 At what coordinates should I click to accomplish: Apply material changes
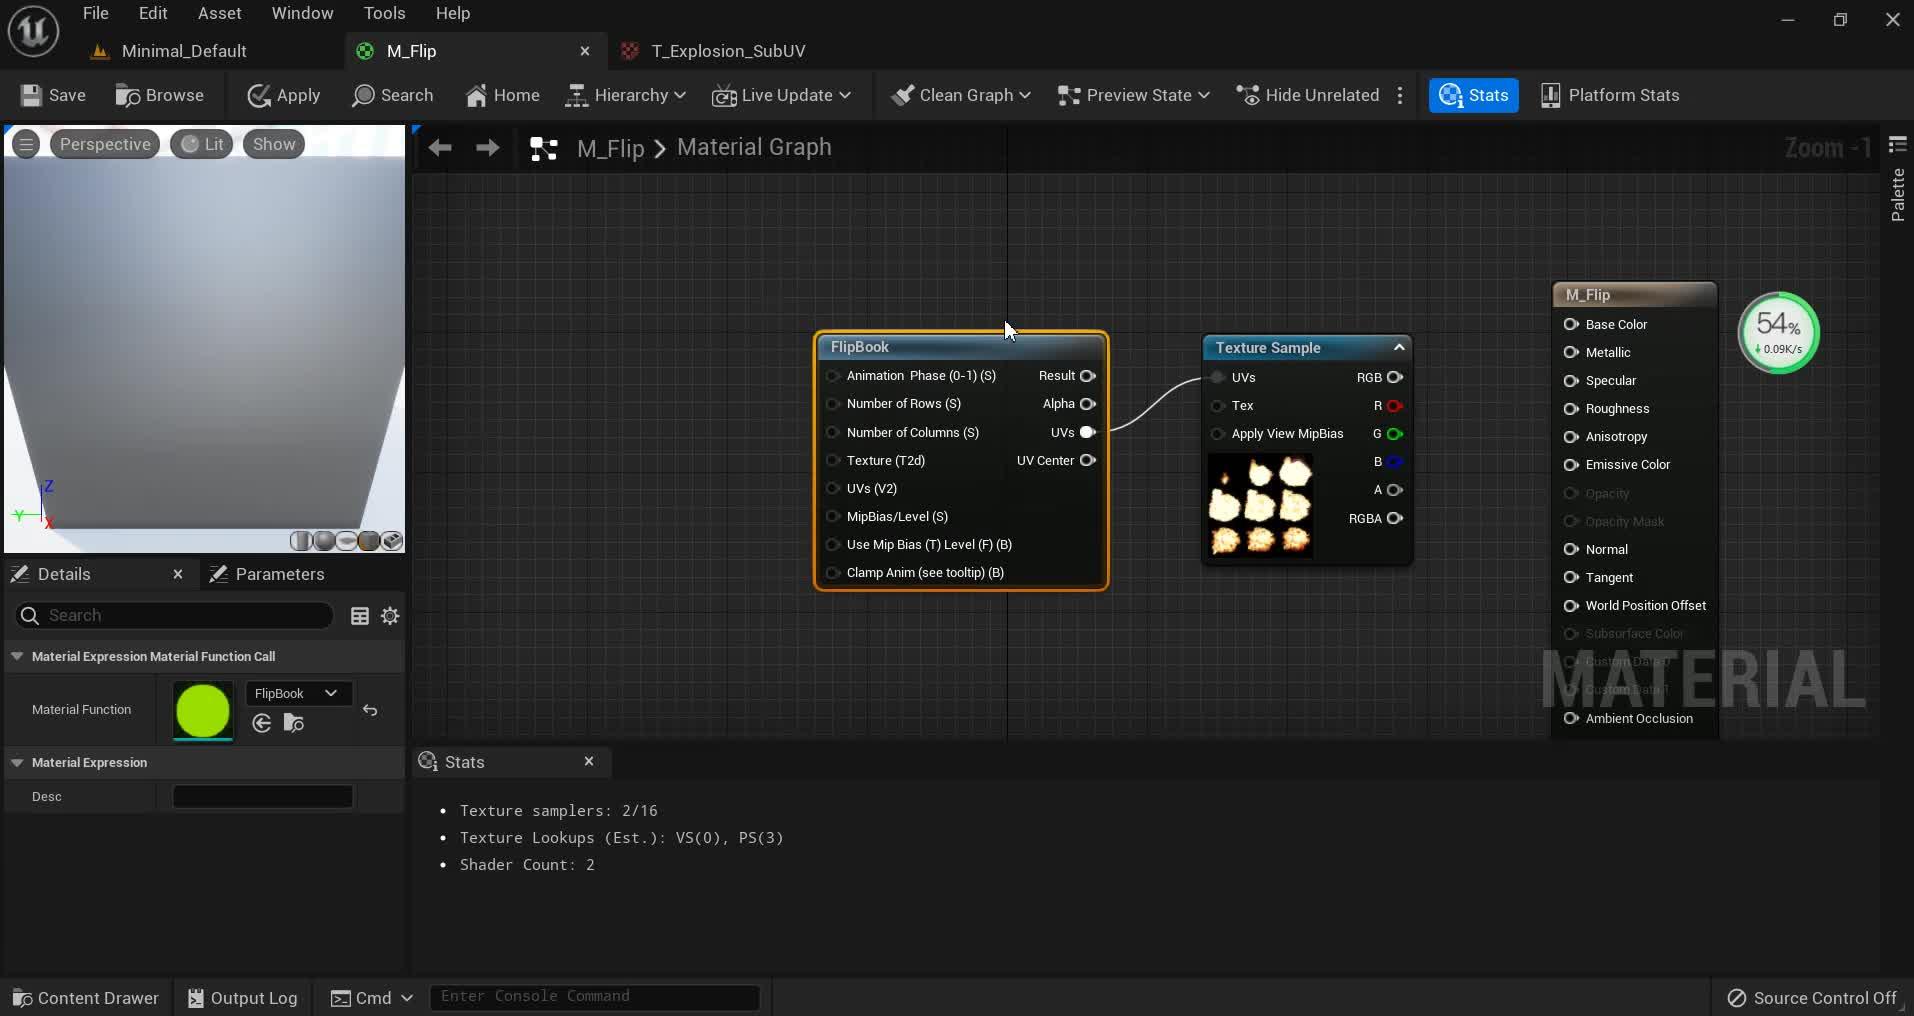(284, 95)
